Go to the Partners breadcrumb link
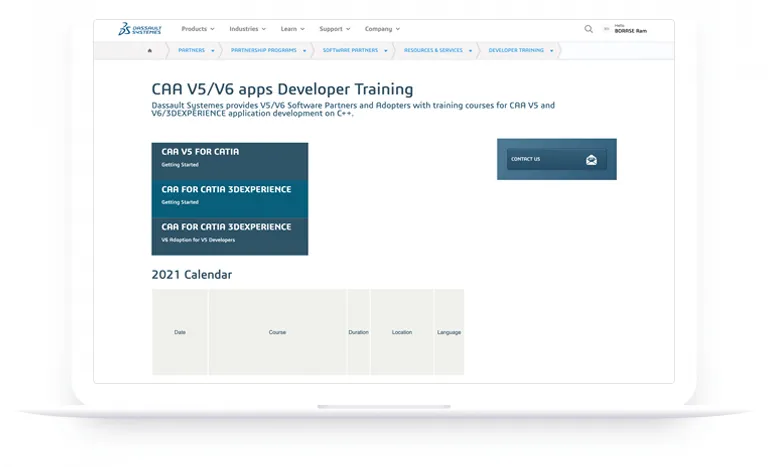768x467 pixels. pos(192,50)
